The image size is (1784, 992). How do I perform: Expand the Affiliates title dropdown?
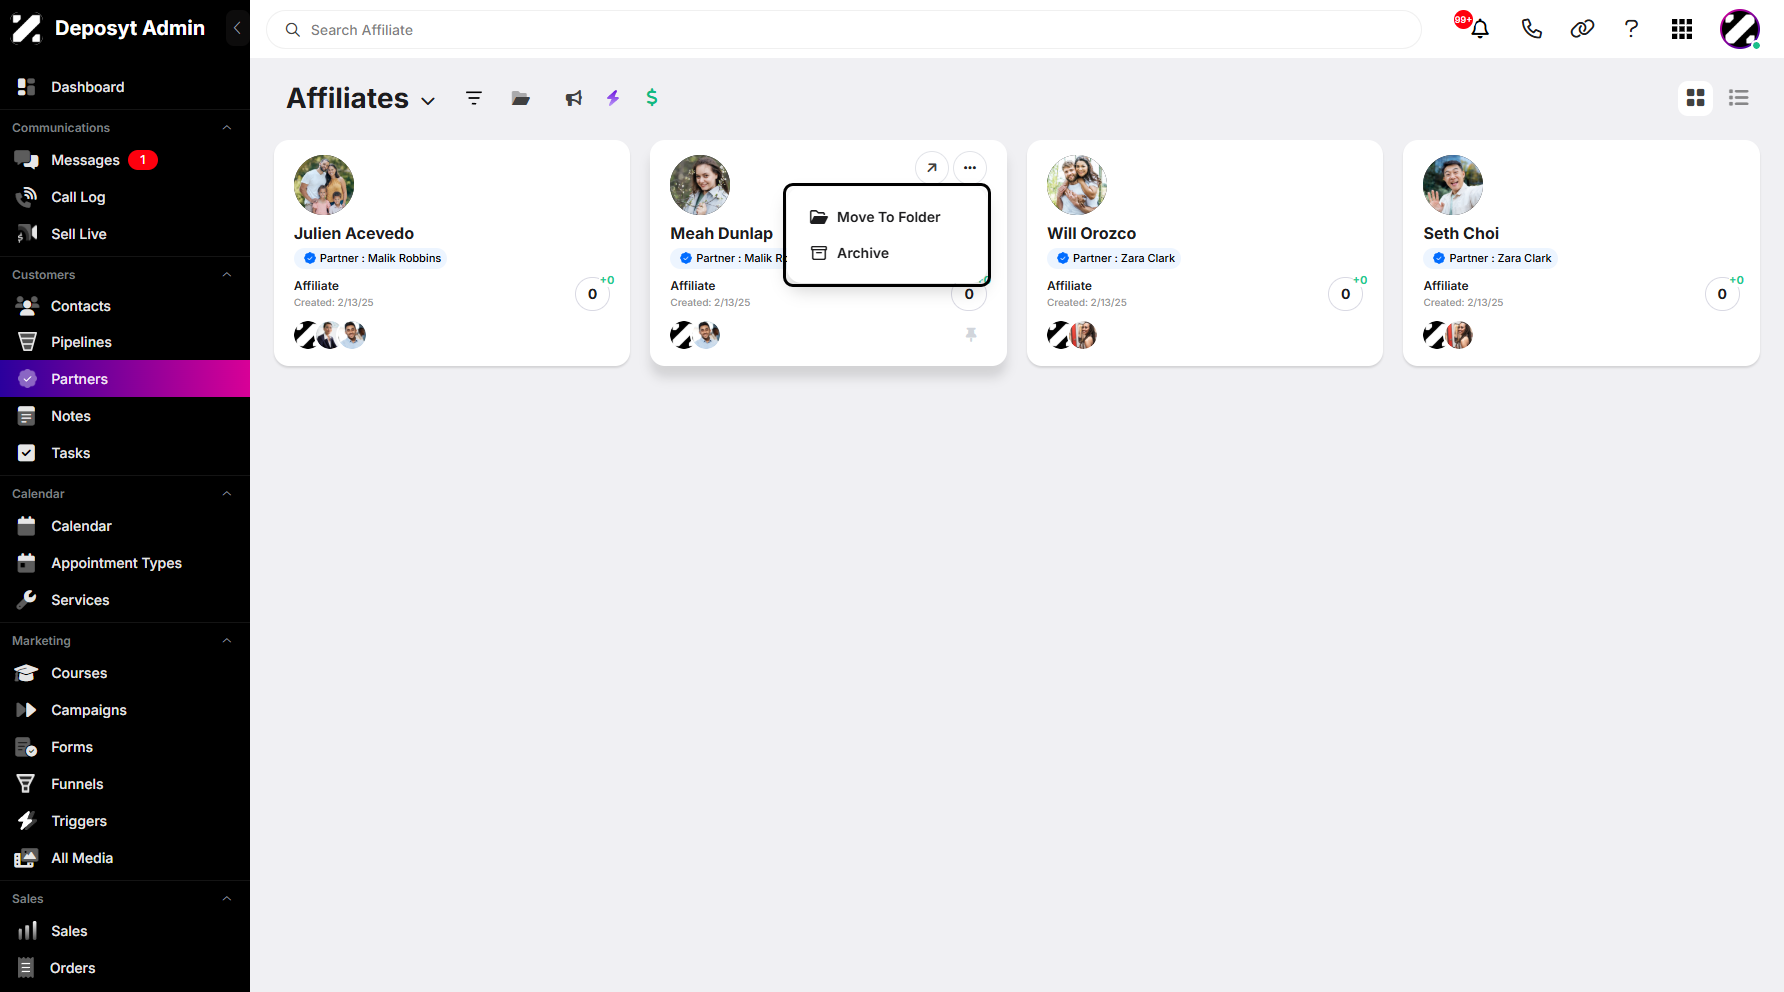click(x=428, y=101)
